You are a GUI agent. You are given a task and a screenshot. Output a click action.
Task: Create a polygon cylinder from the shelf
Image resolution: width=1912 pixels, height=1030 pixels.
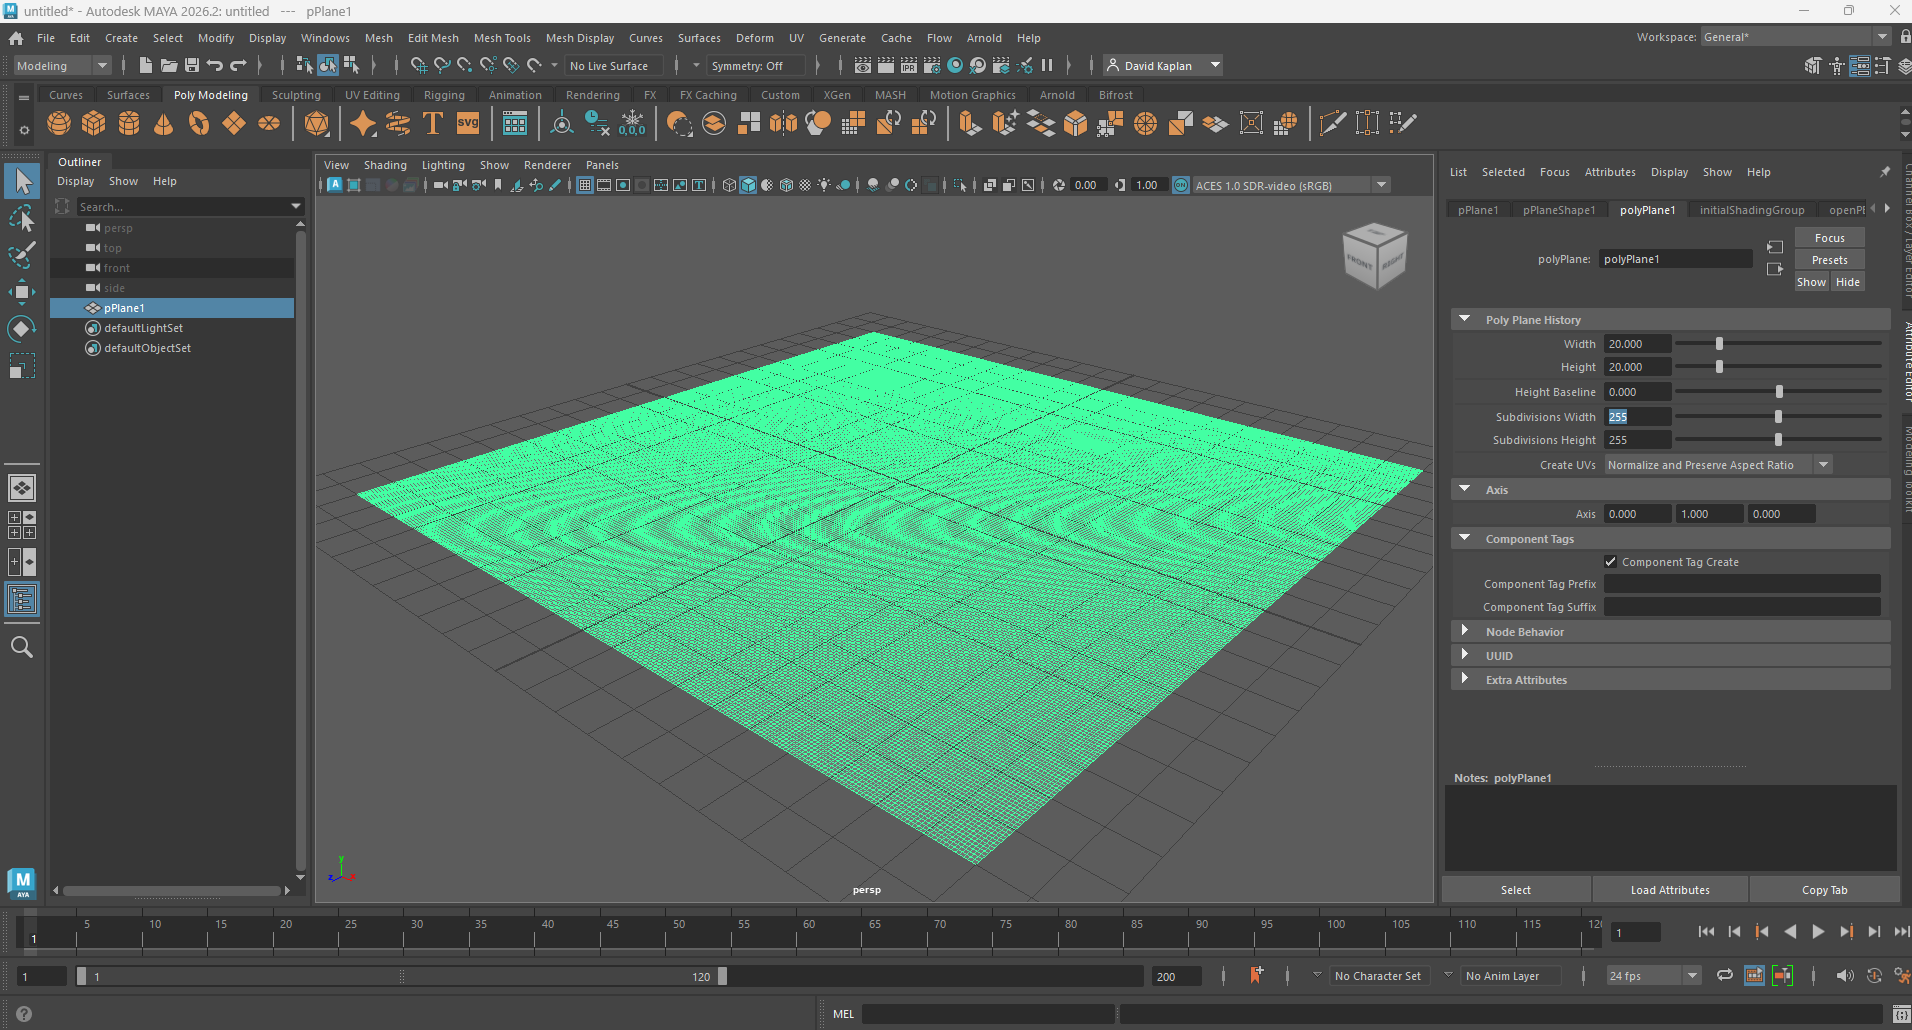[x=129, y=123]
